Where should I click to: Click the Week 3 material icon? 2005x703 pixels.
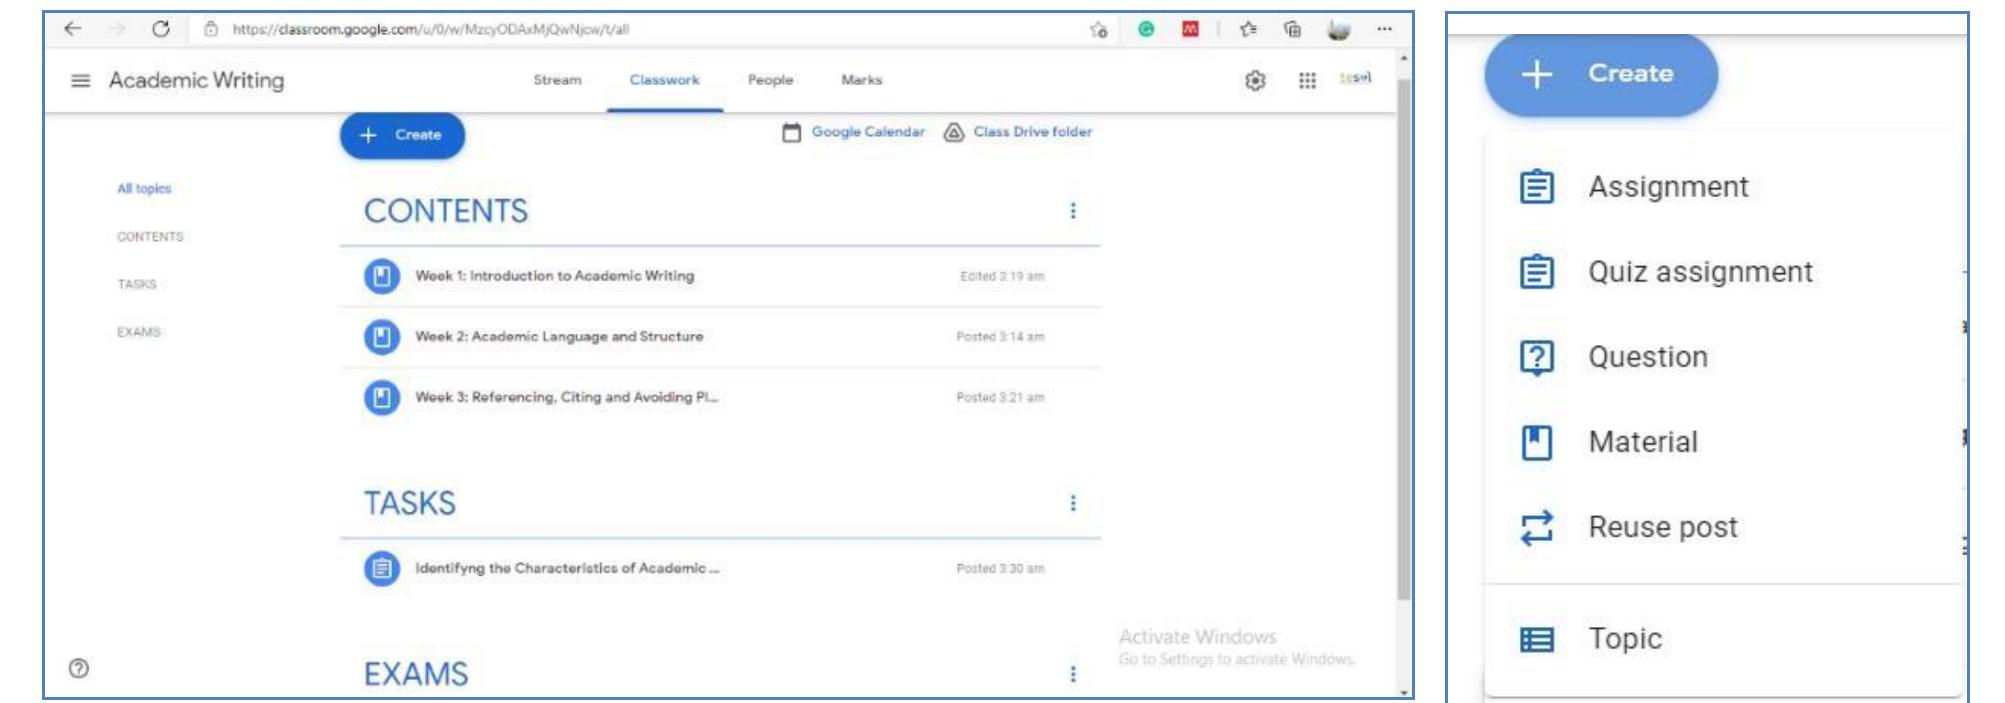click(x=381, y=398)
